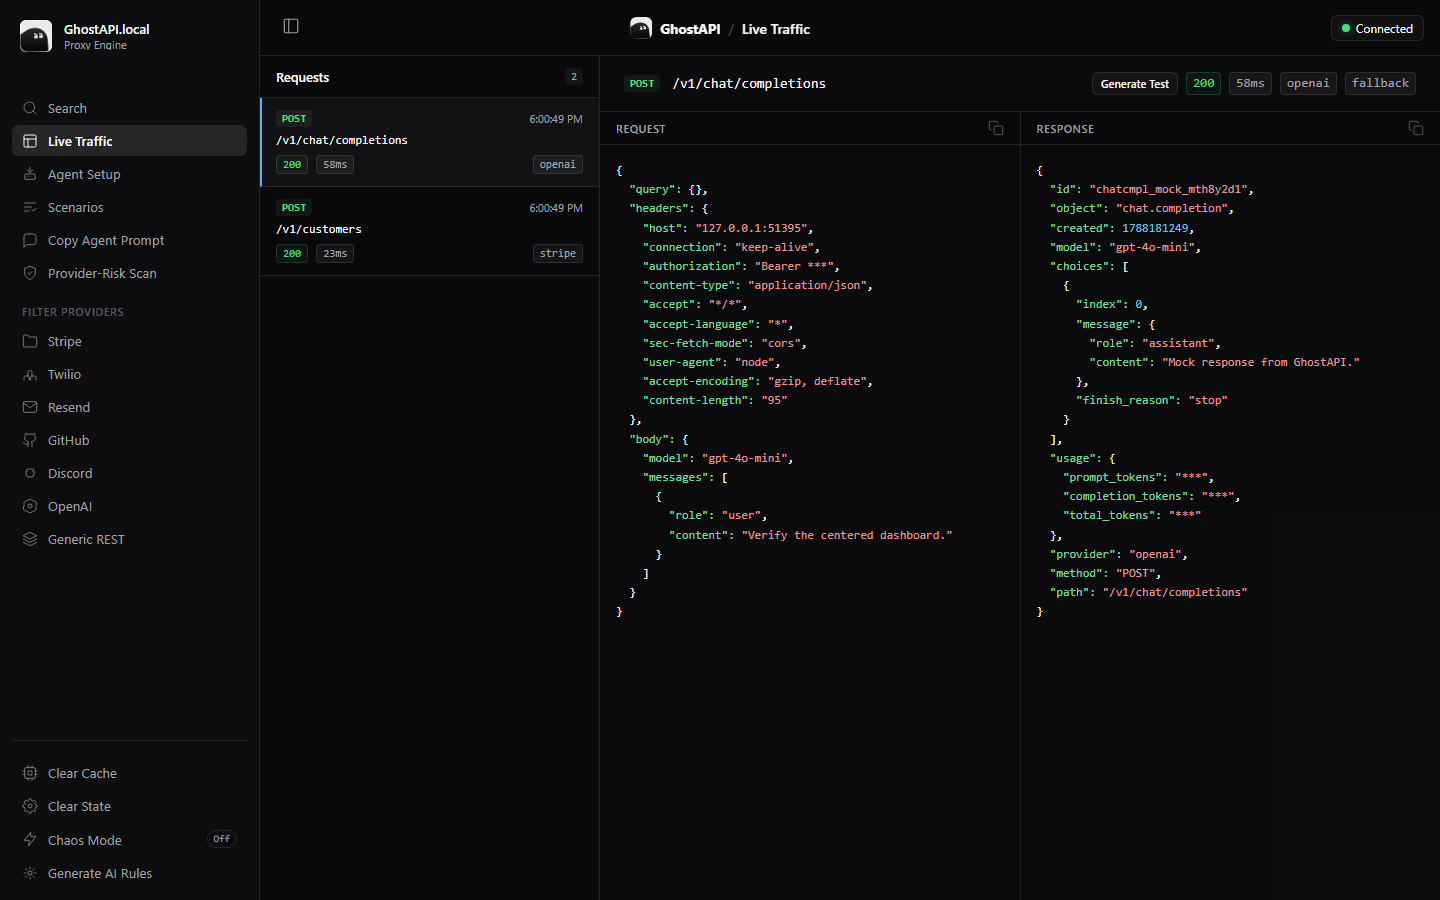This screenshot has width=1440, height=900.
Task: Toggle Chaos Mode Off switch
Action: [x=222, y=839]
